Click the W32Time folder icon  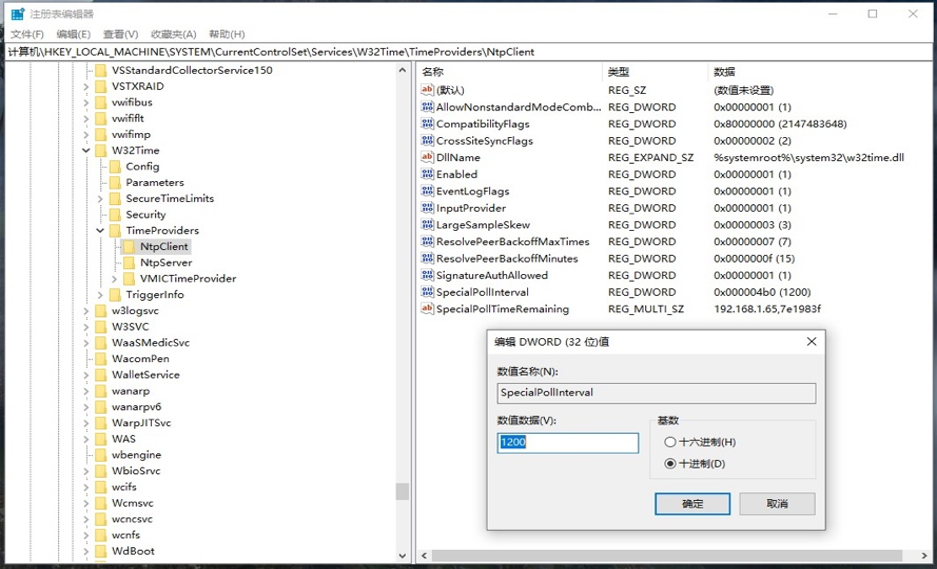[100, 151]
